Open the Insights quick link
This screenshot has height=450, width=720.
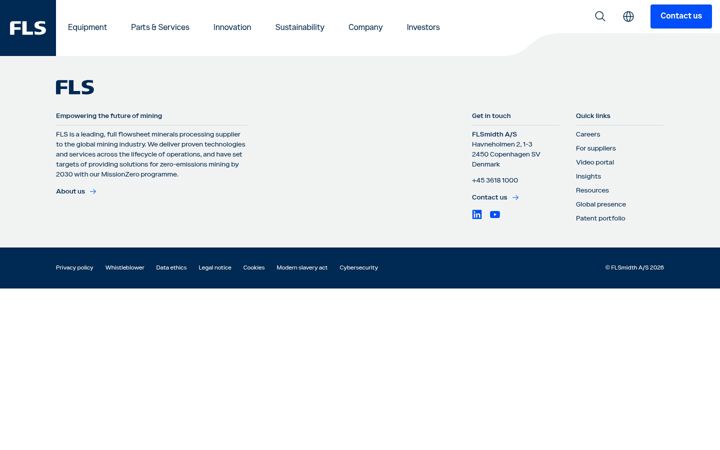pyautogui.click(x=588, y=176)
